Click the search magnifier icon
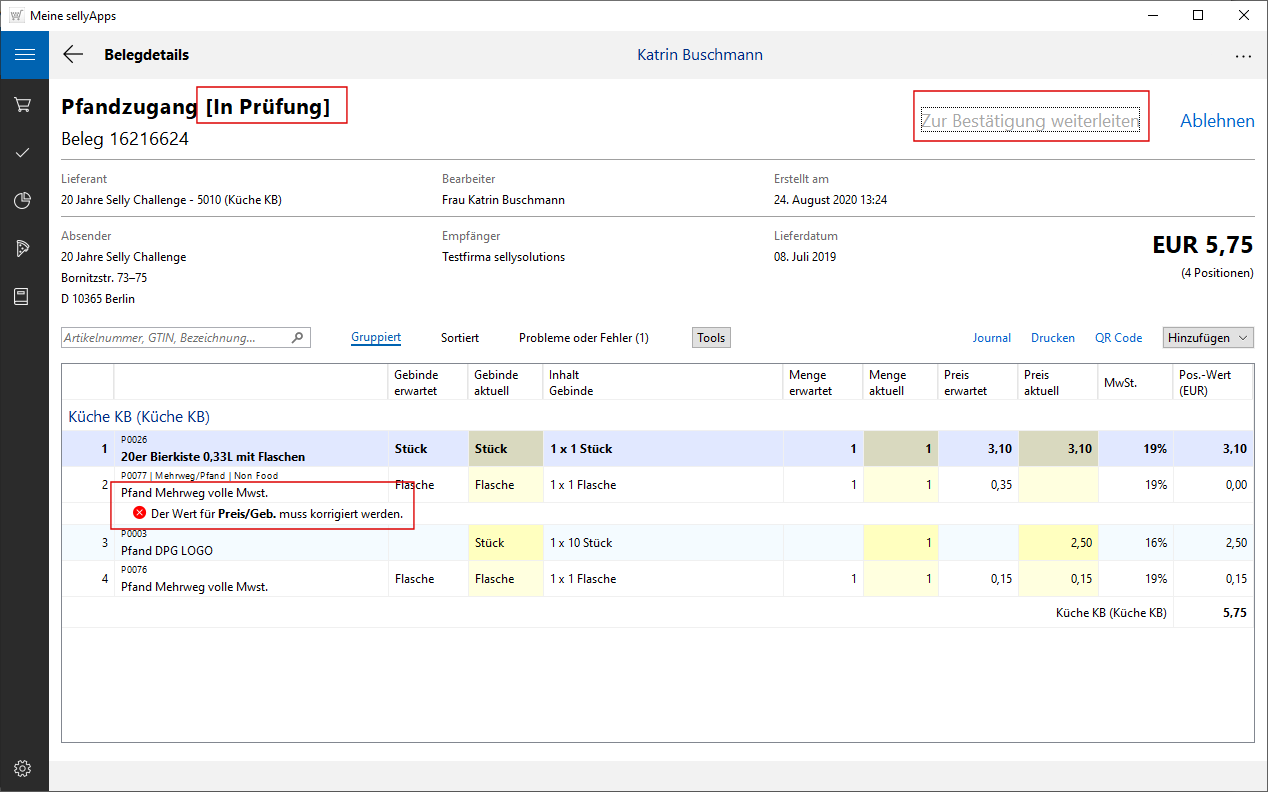This screenshot has height=792, width=1268. click(x=297, y=338)
